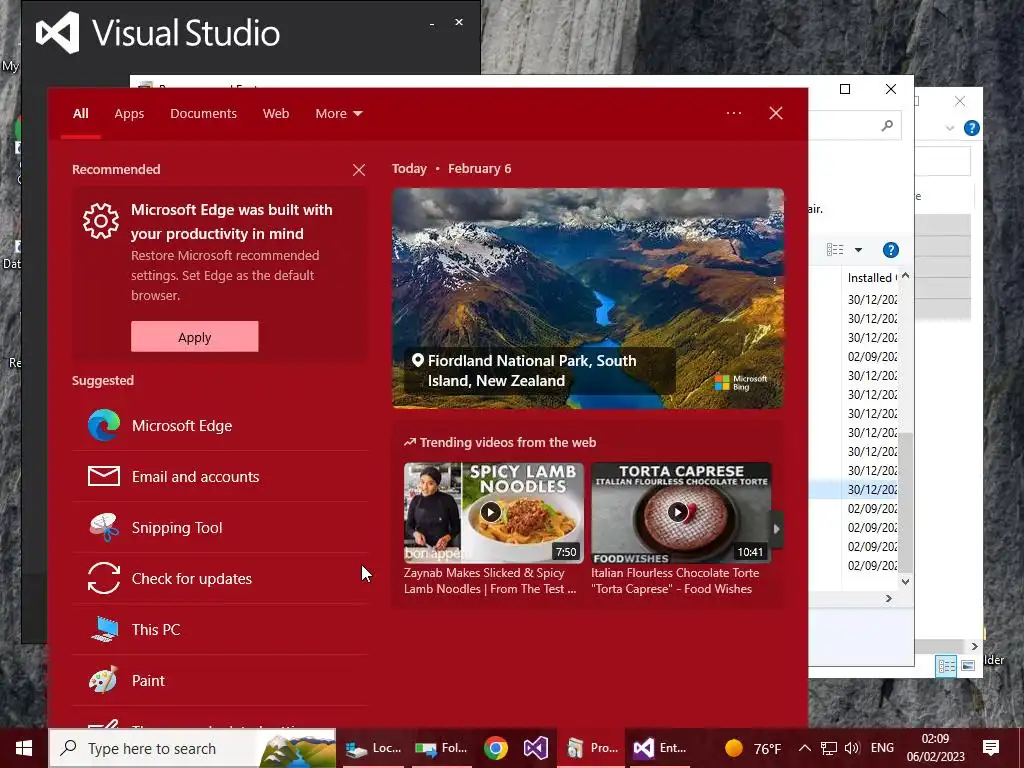Click search icon in Programs window search box
The image size is (1024, 768).
887,125
